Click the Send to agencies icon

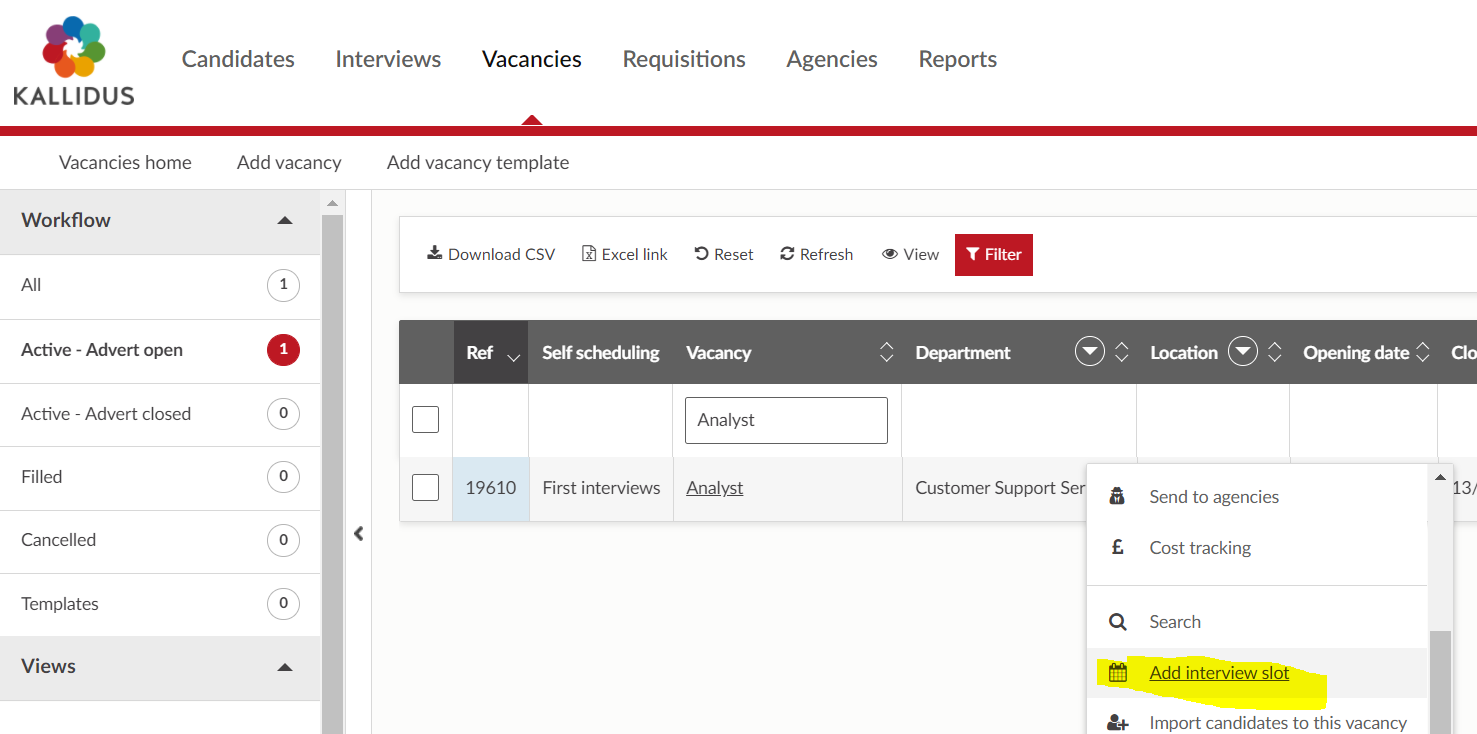point(1118,497)
